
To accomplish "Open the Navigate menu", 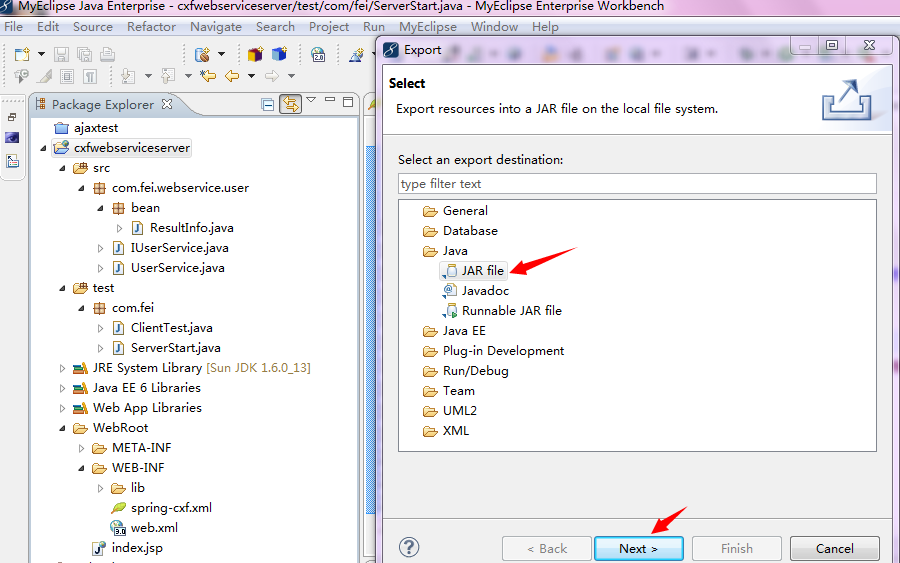I will pyautogui.click(x=216, y=27).
